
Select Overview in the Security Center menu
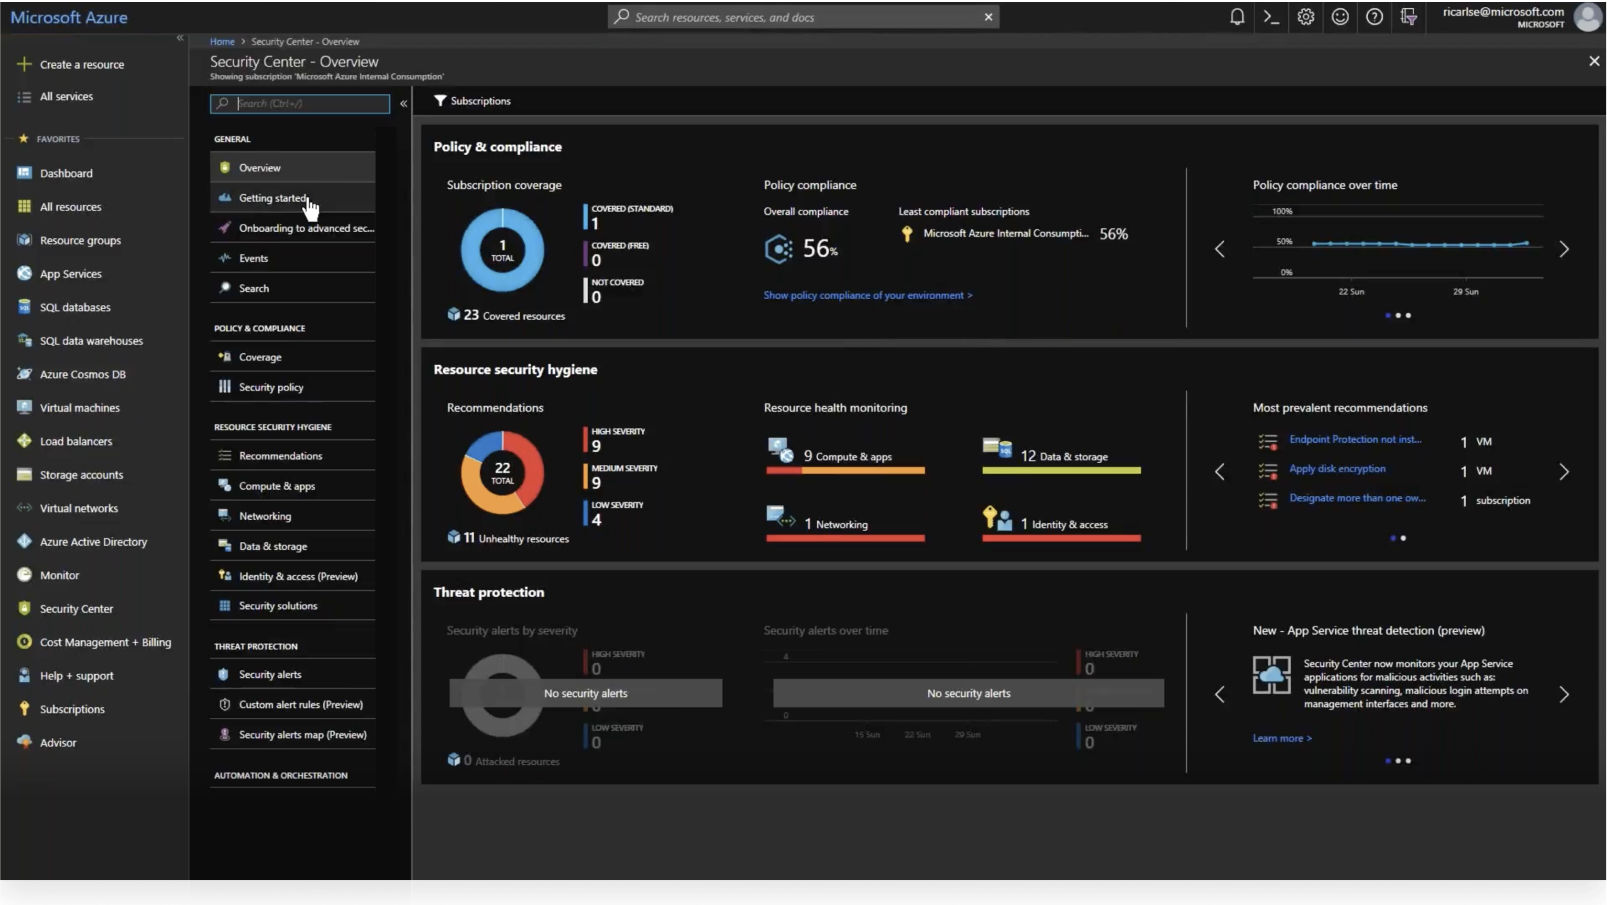tap(292, 168)
